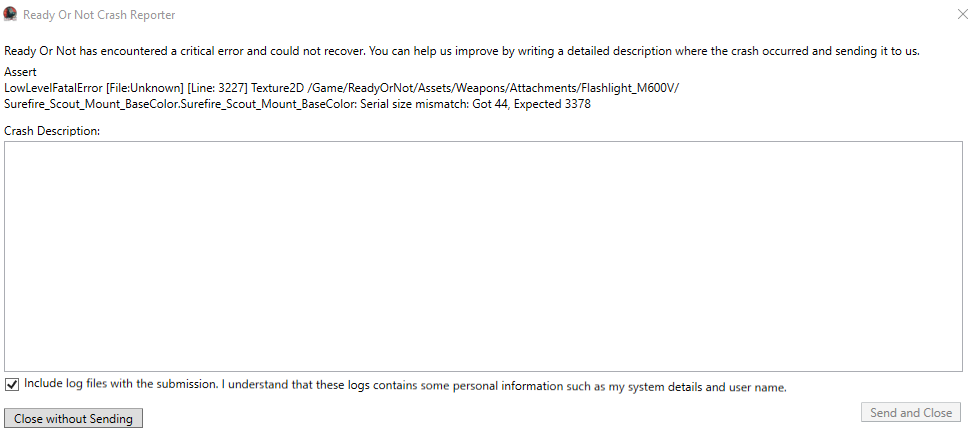Click the "Assert" label text
Screen dimensions: 973x441
tap(20, 72)
